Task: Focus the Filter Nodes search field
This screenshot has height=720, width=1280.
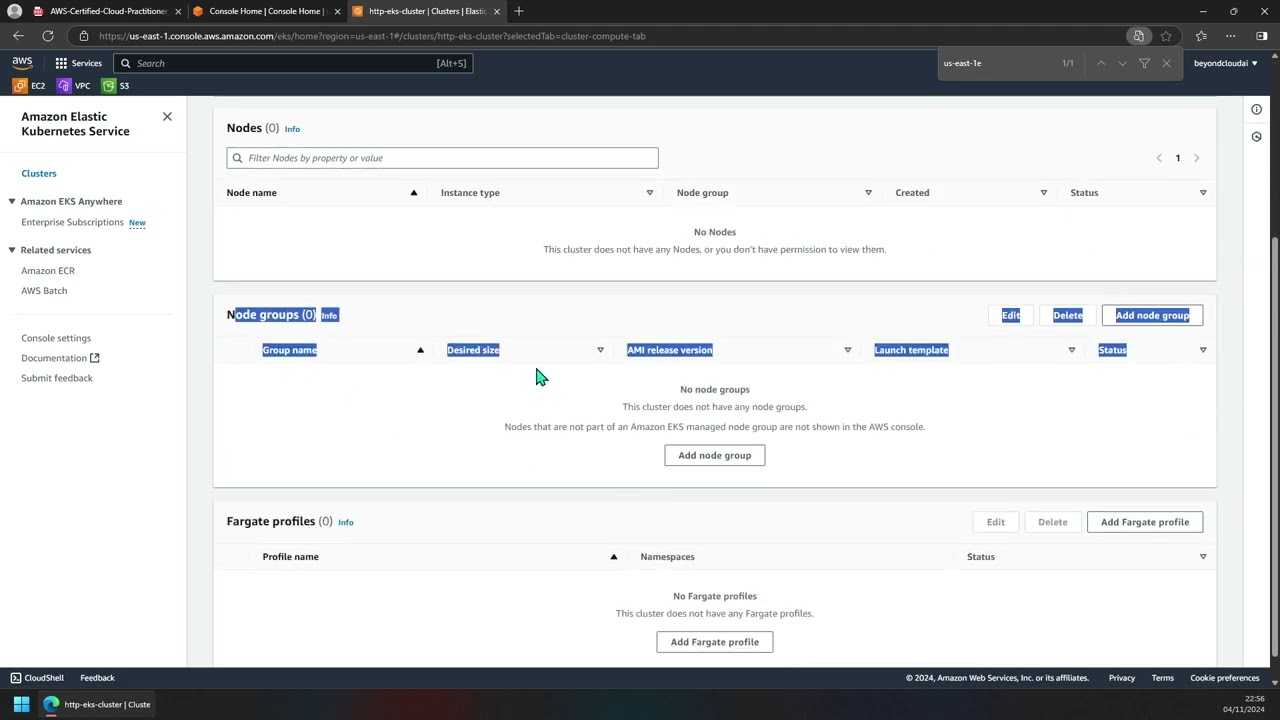Action: [x=442, y=158]
